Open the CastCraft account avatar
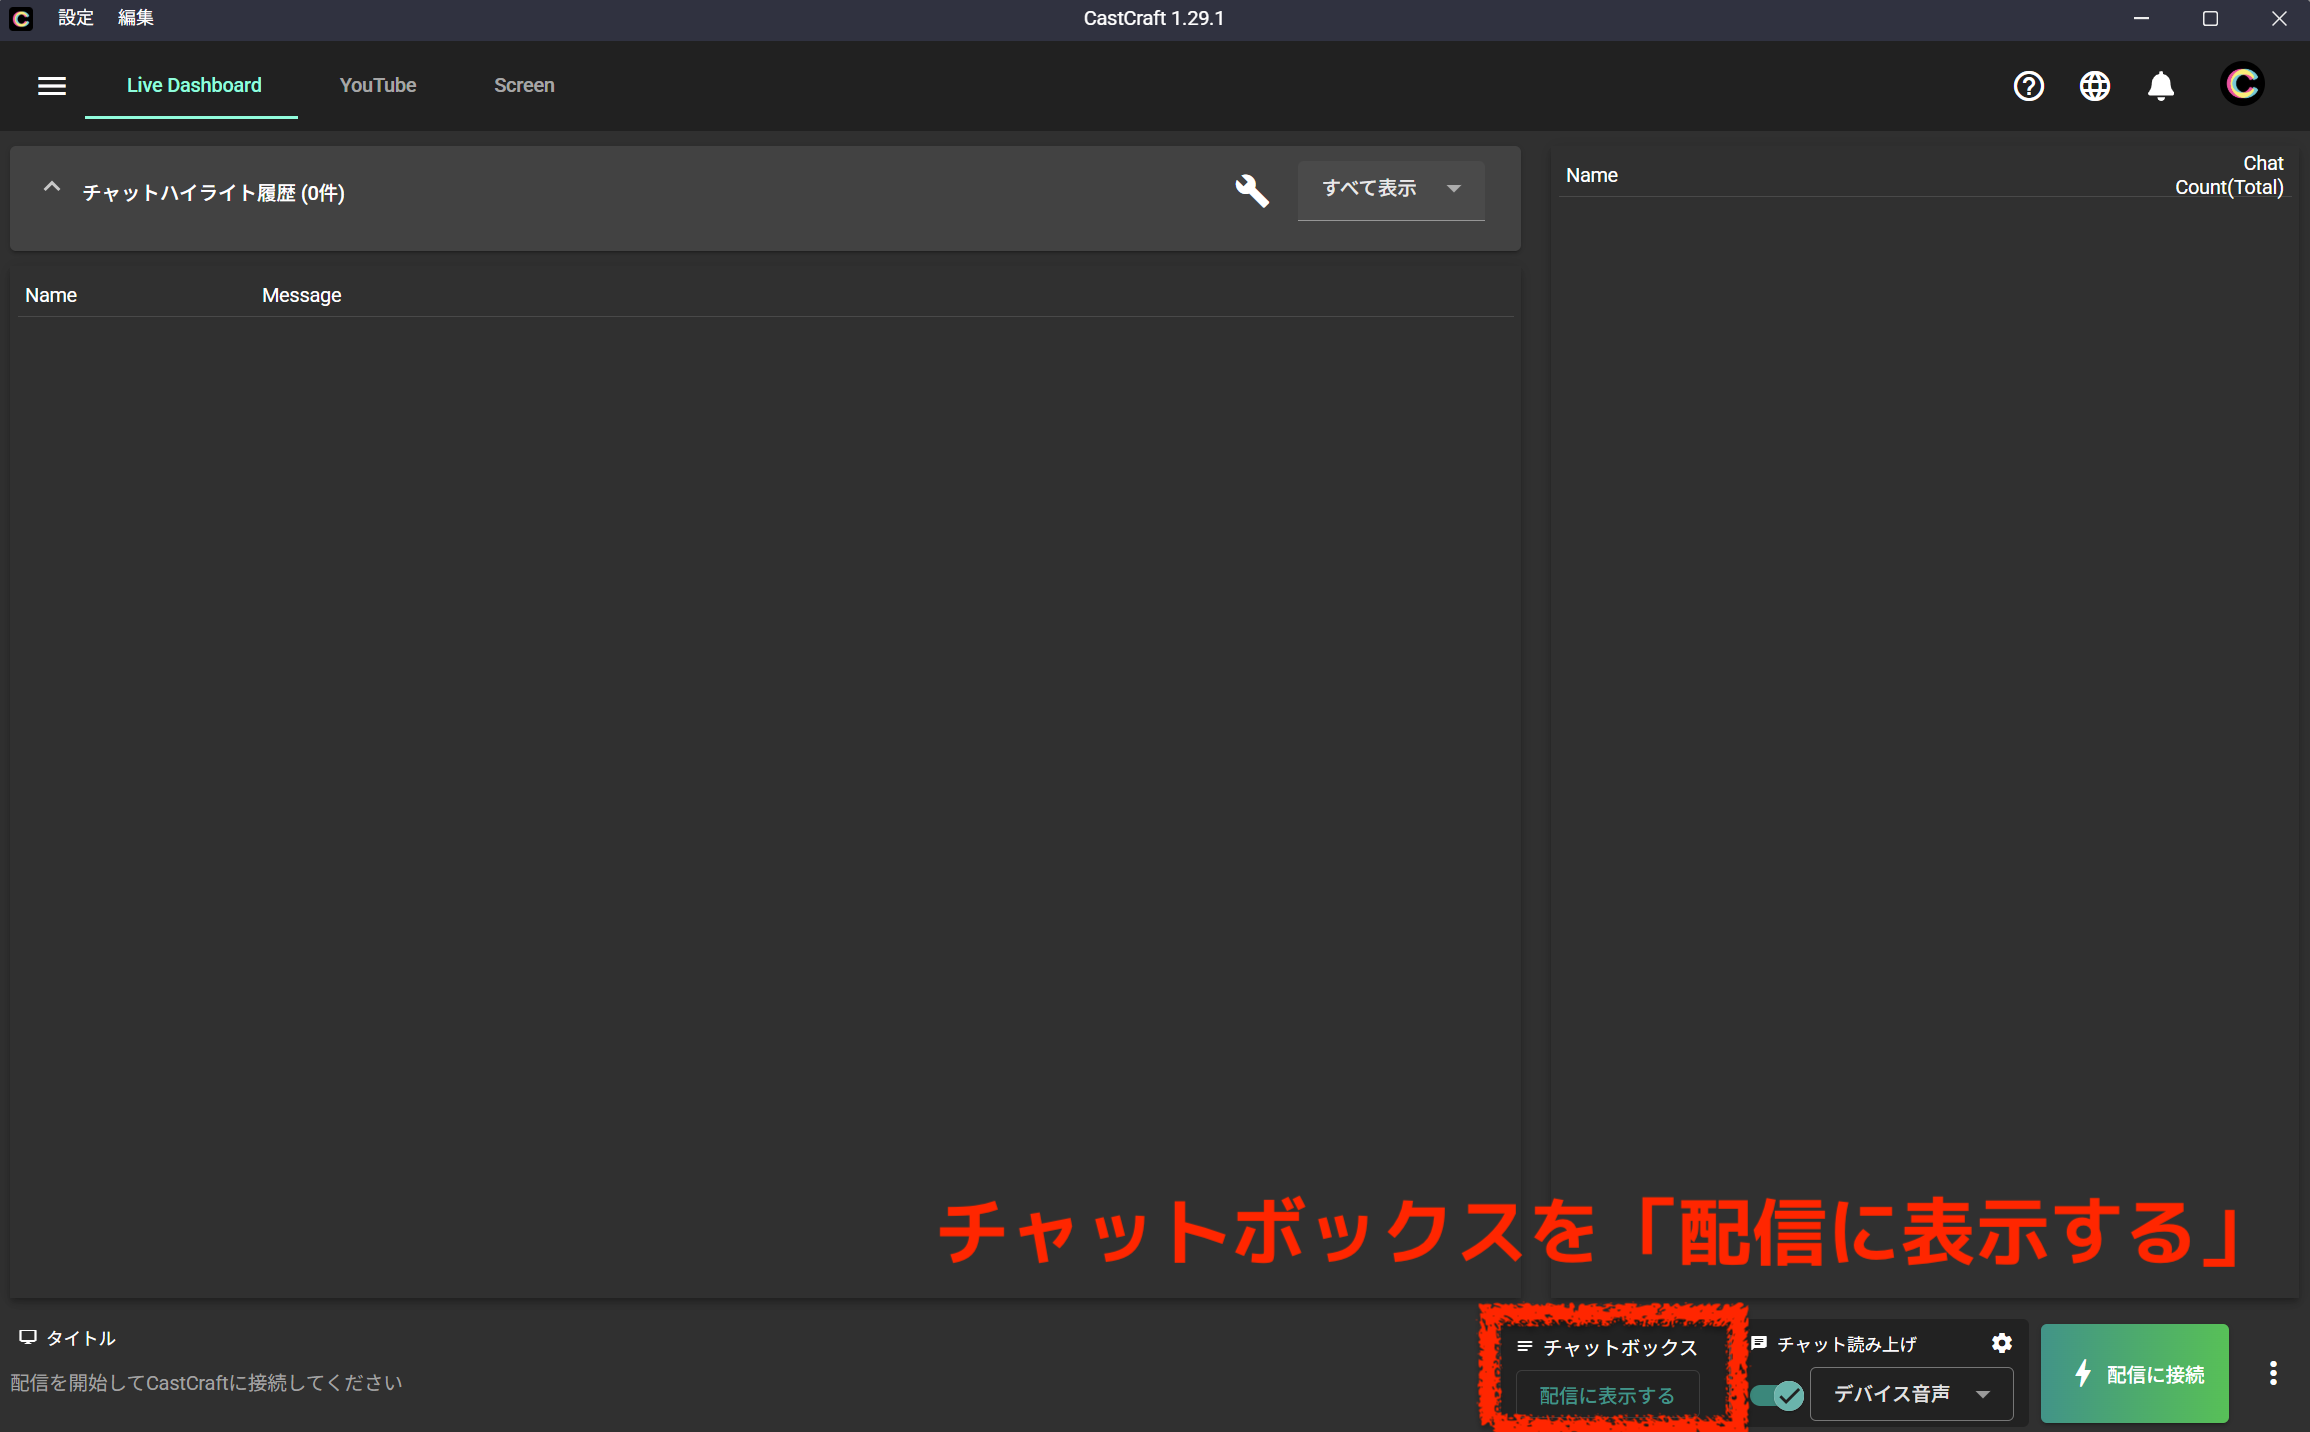Image resolution: width=2310 pixels, height=1432 pixels. coord(2242,84)
